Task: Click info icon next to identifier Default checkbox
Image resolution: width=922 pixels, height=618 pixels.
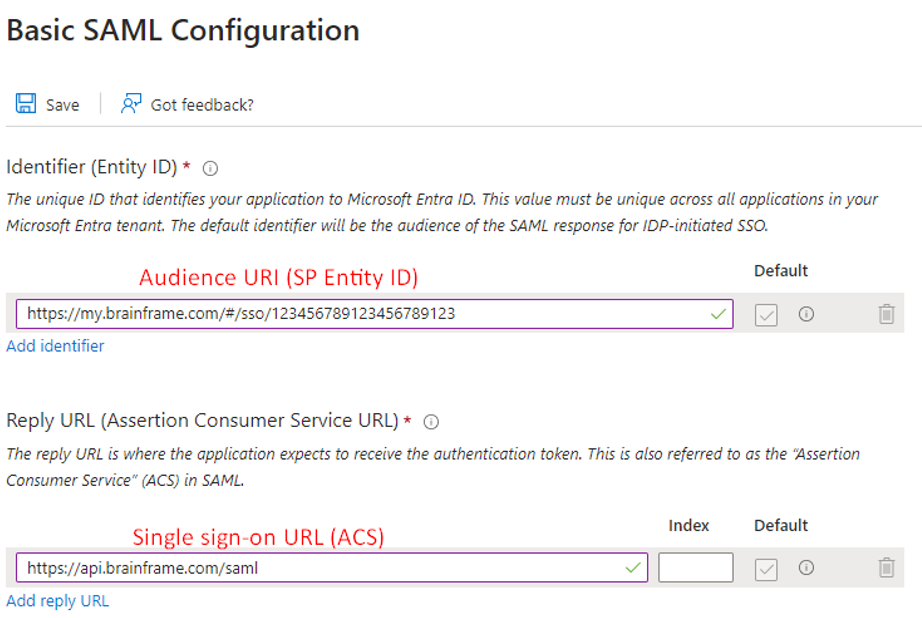Action: click(806, 314)
